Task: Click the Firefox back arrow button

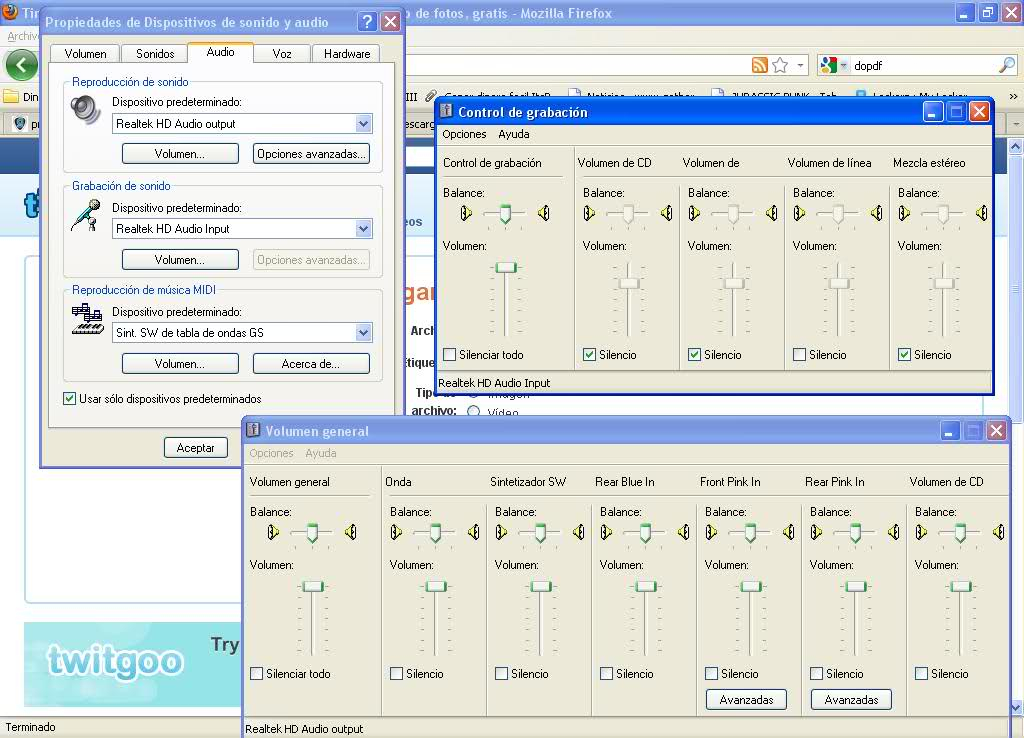Action: click(x=21, y=66)
